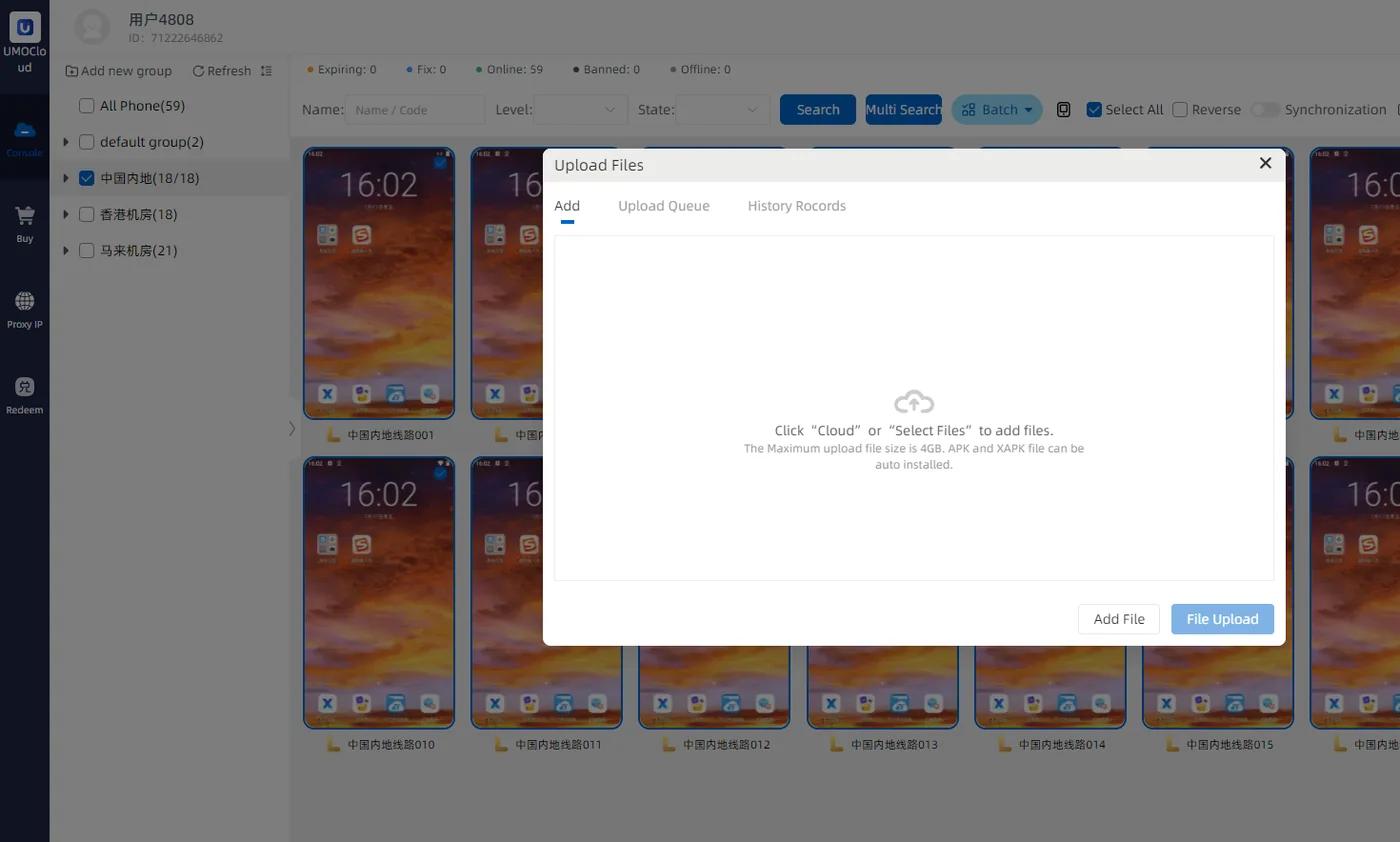The width and height of the screenshot is (1400, 842).
Task: Click folder icon of 中国内地线路014
Action: (1006, 744)
